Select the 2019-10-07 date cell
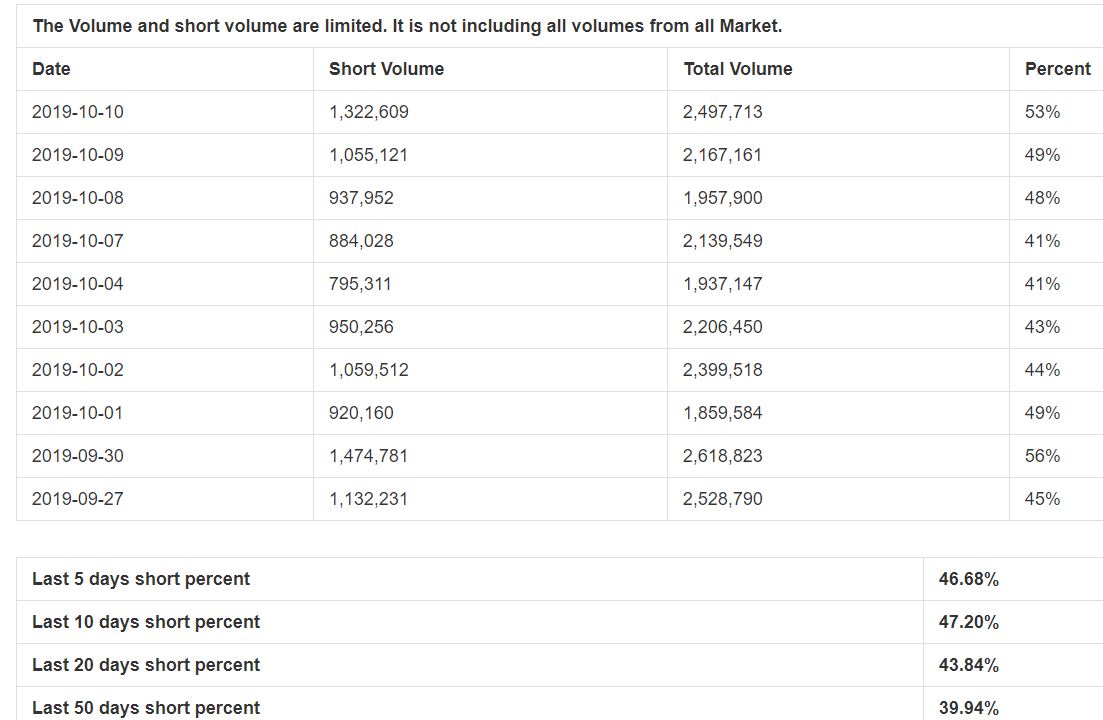Screen dimensions: 1103x720 coord(78,241)
